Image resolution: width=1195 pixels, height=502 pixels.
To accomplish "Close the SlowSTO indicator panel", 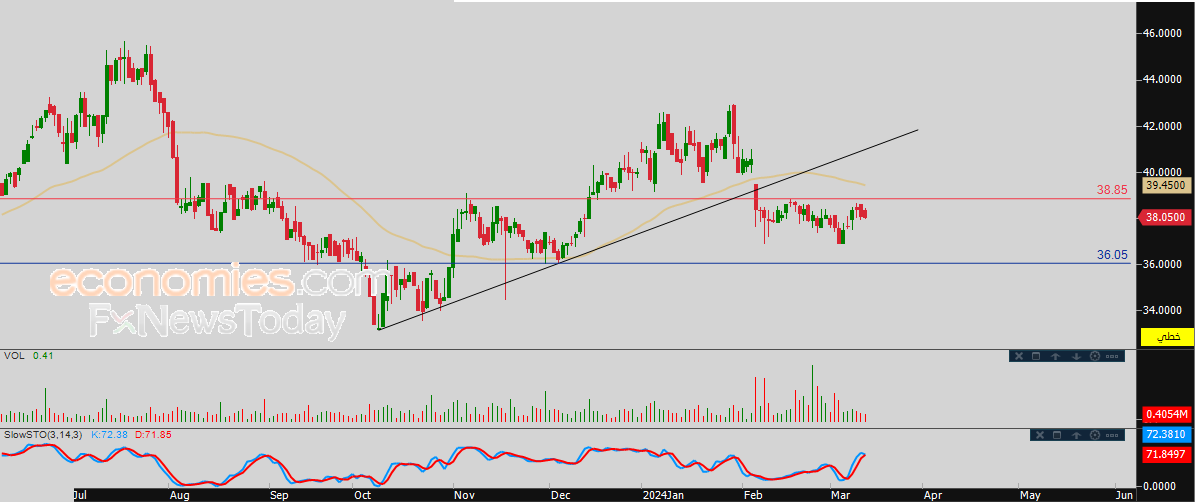I will pos(1040,435).
